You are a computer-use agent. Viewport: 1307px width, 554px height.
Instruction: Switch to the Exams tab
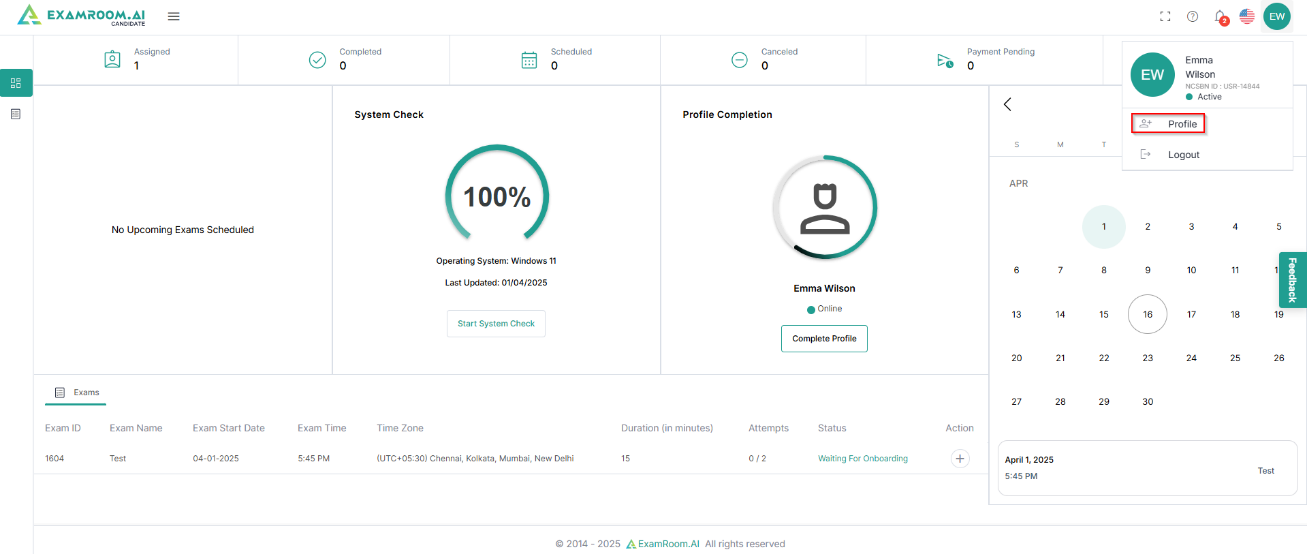coord(77,393)
